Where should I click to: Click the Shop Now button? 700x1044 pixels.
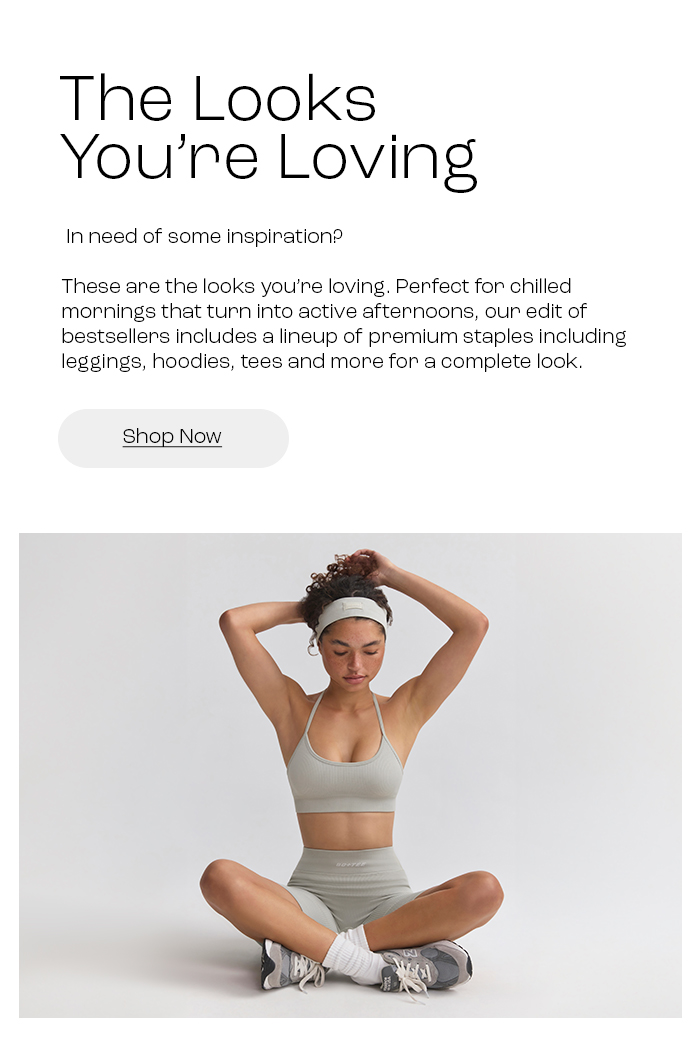(x=173, y=438)
